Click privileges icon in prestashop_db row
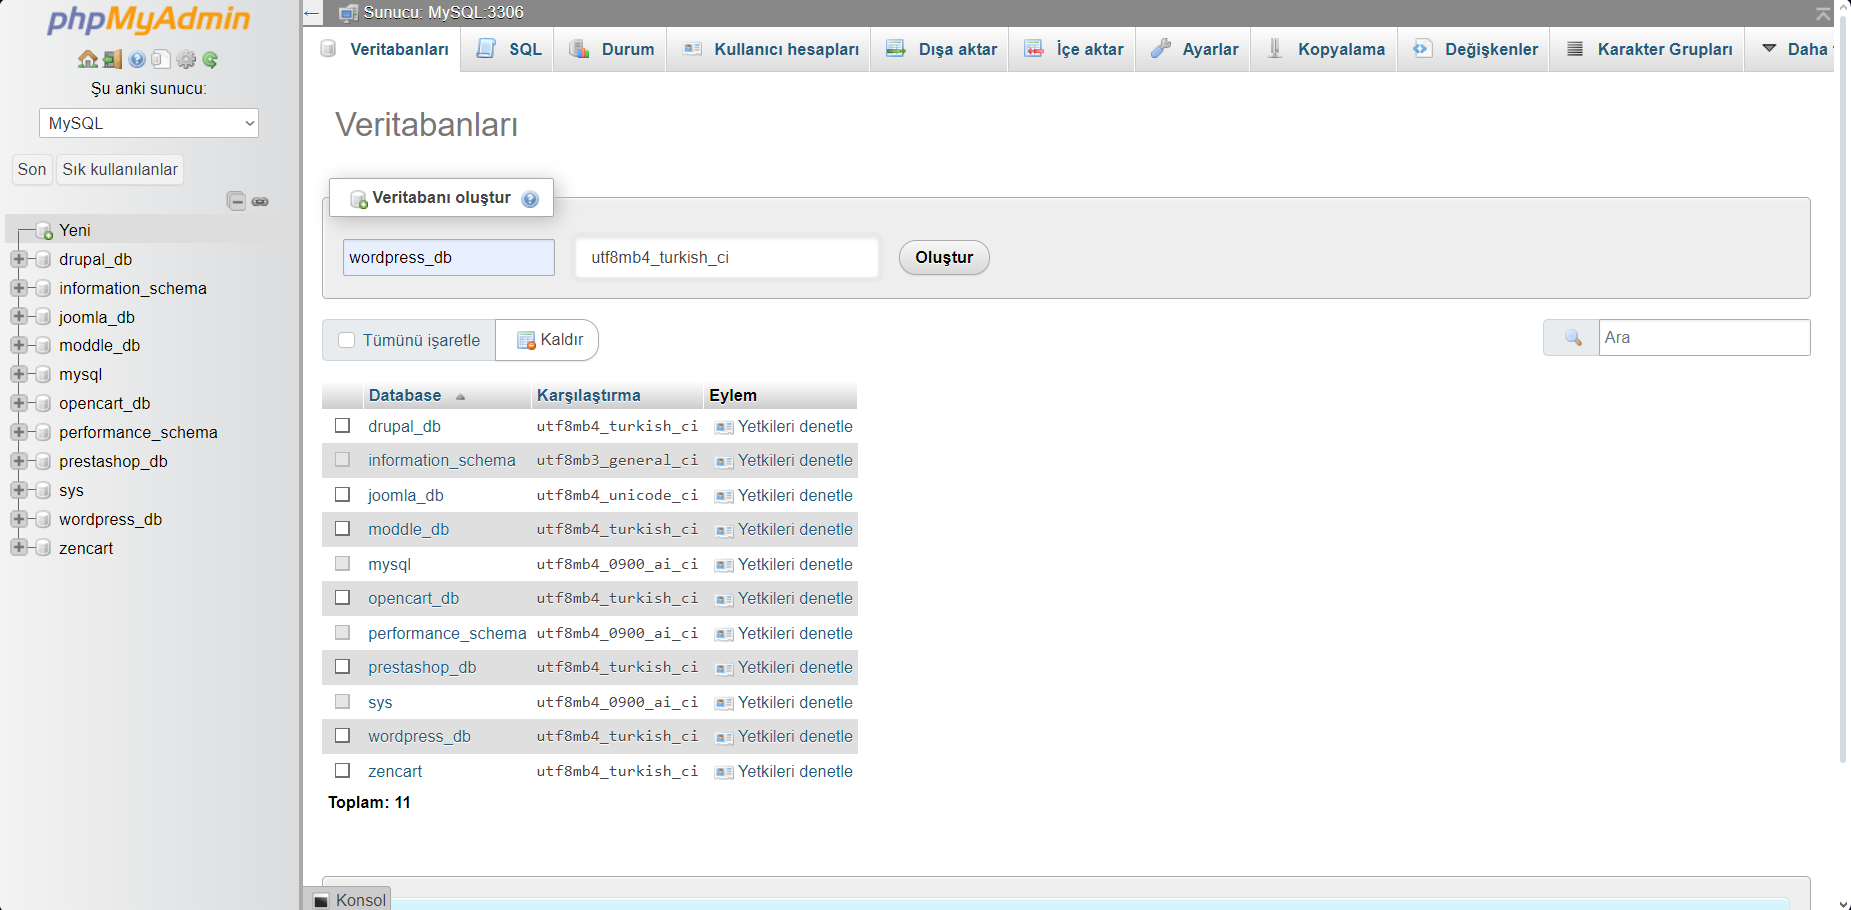This screenshot has height=910, width=1851. click(x=724, y=668)
